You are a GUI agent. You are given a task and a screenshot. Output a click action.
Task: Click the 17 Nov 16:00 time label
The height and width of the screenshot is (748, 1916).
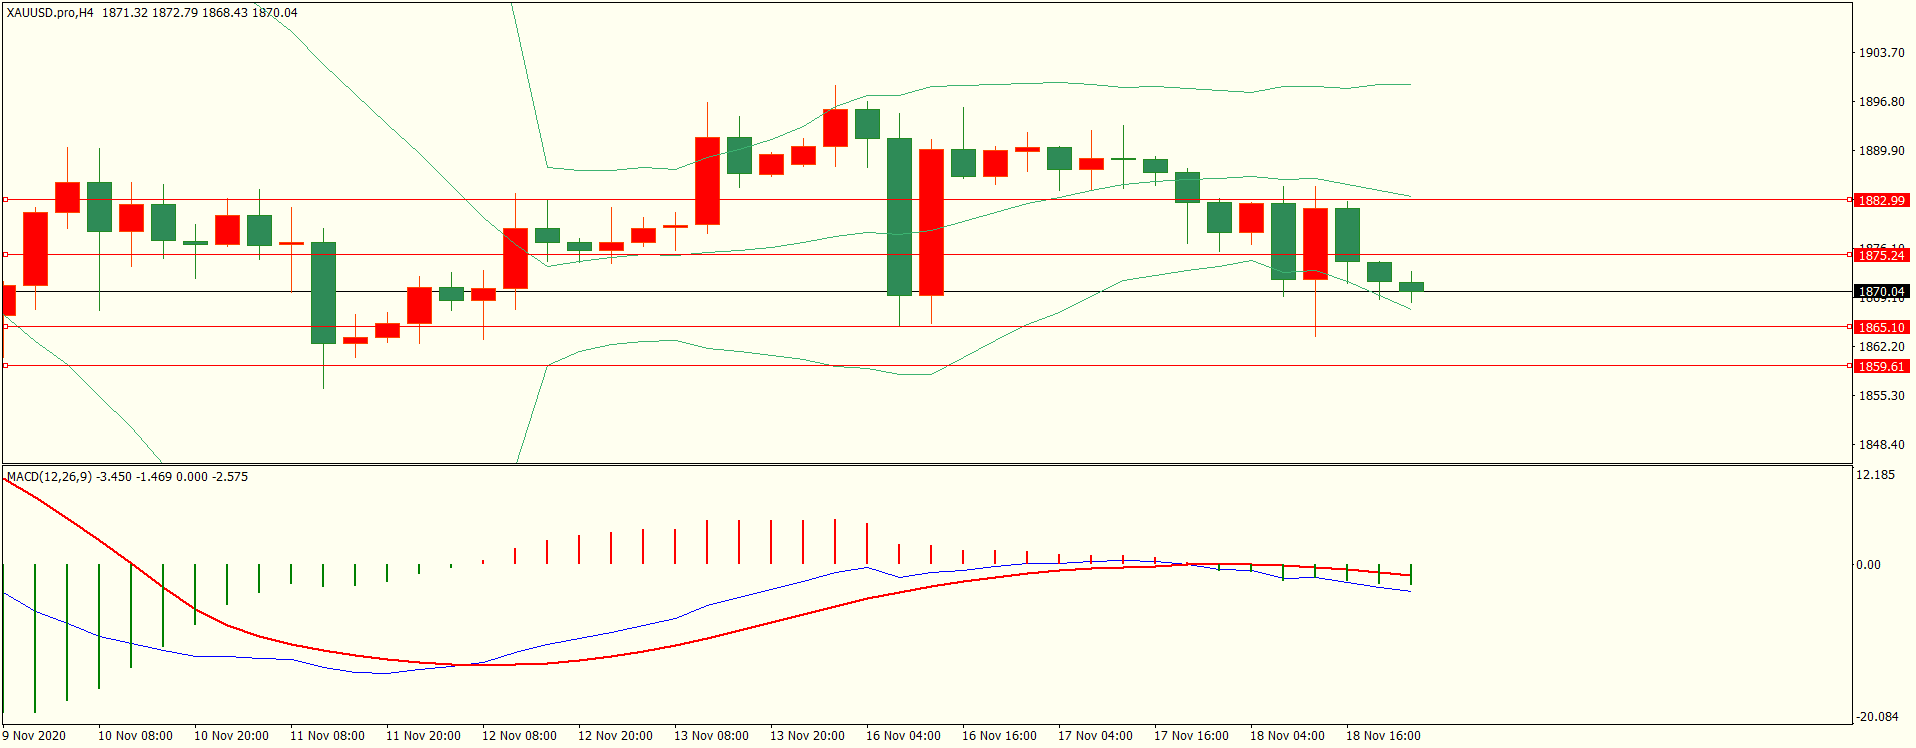[x=1191, y=736]
